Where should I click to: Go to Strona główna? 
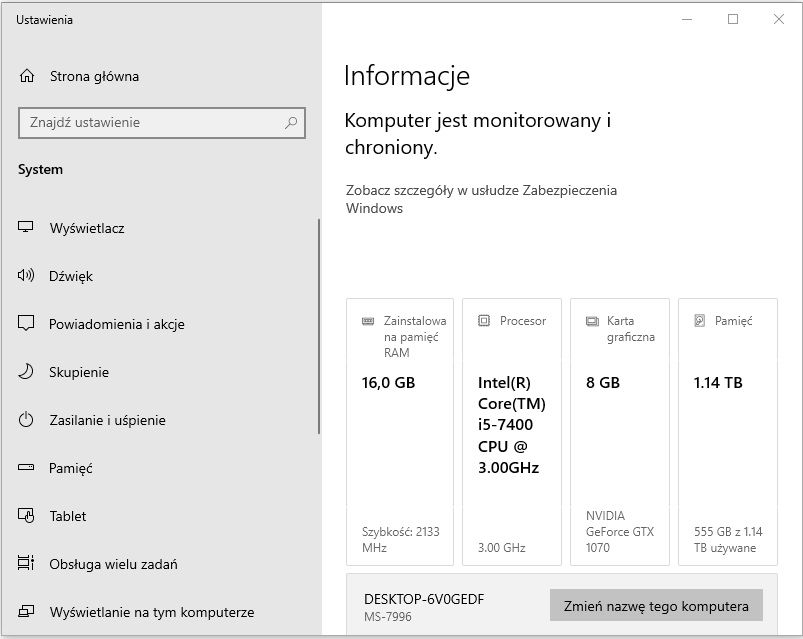94,76
